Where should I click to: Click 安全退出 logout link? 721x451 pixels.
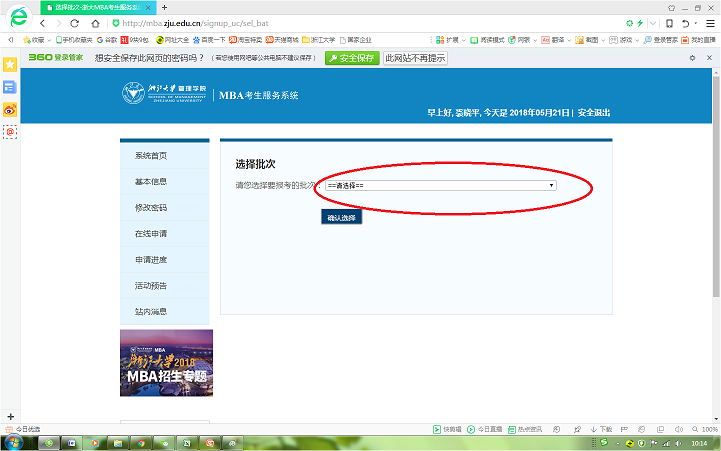click(594, 113)
